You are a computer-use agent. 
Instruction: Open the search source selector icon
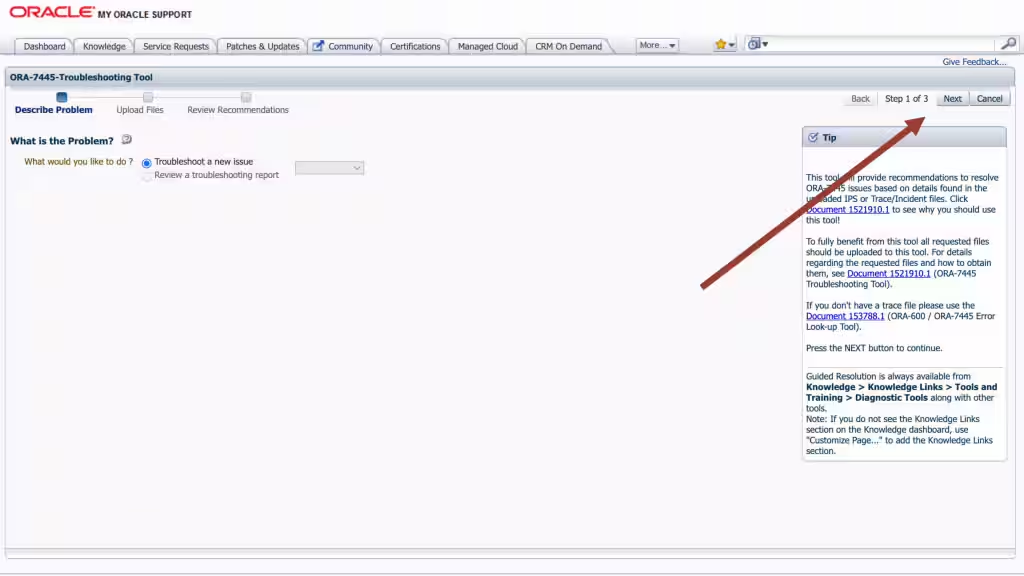point(754,44)
